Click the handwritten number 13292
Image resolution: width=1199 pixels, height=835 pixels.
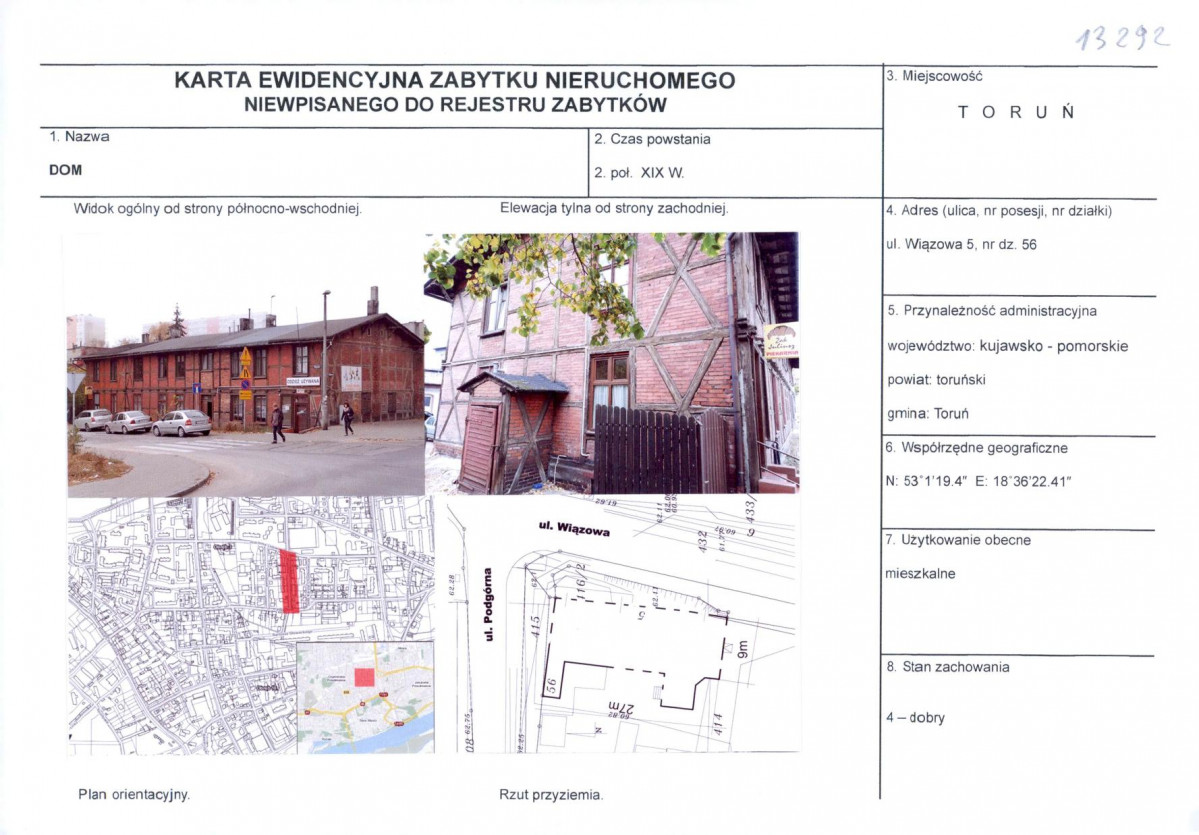click(x=1123, y=37)
